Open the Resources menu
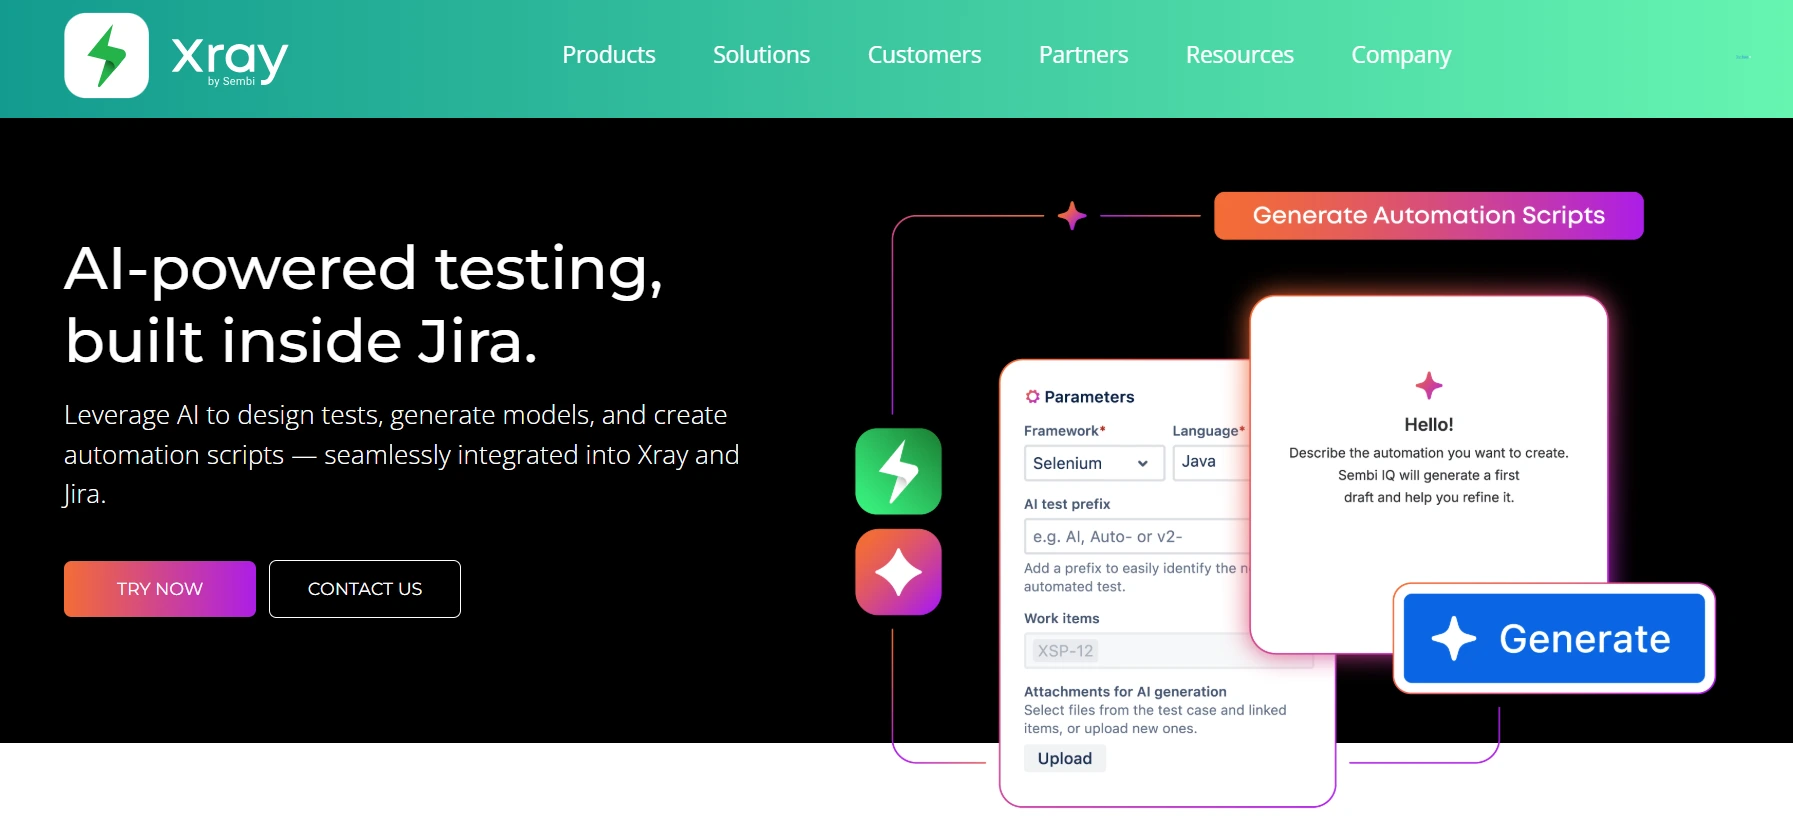The image size is (1793, 824). coord(1239,55)
